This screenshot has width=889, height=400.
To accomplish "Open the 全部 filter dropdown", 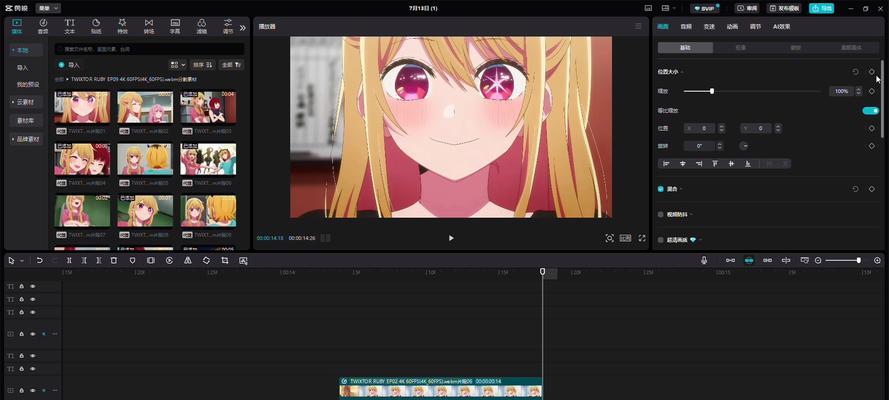I will pos(232,65).
